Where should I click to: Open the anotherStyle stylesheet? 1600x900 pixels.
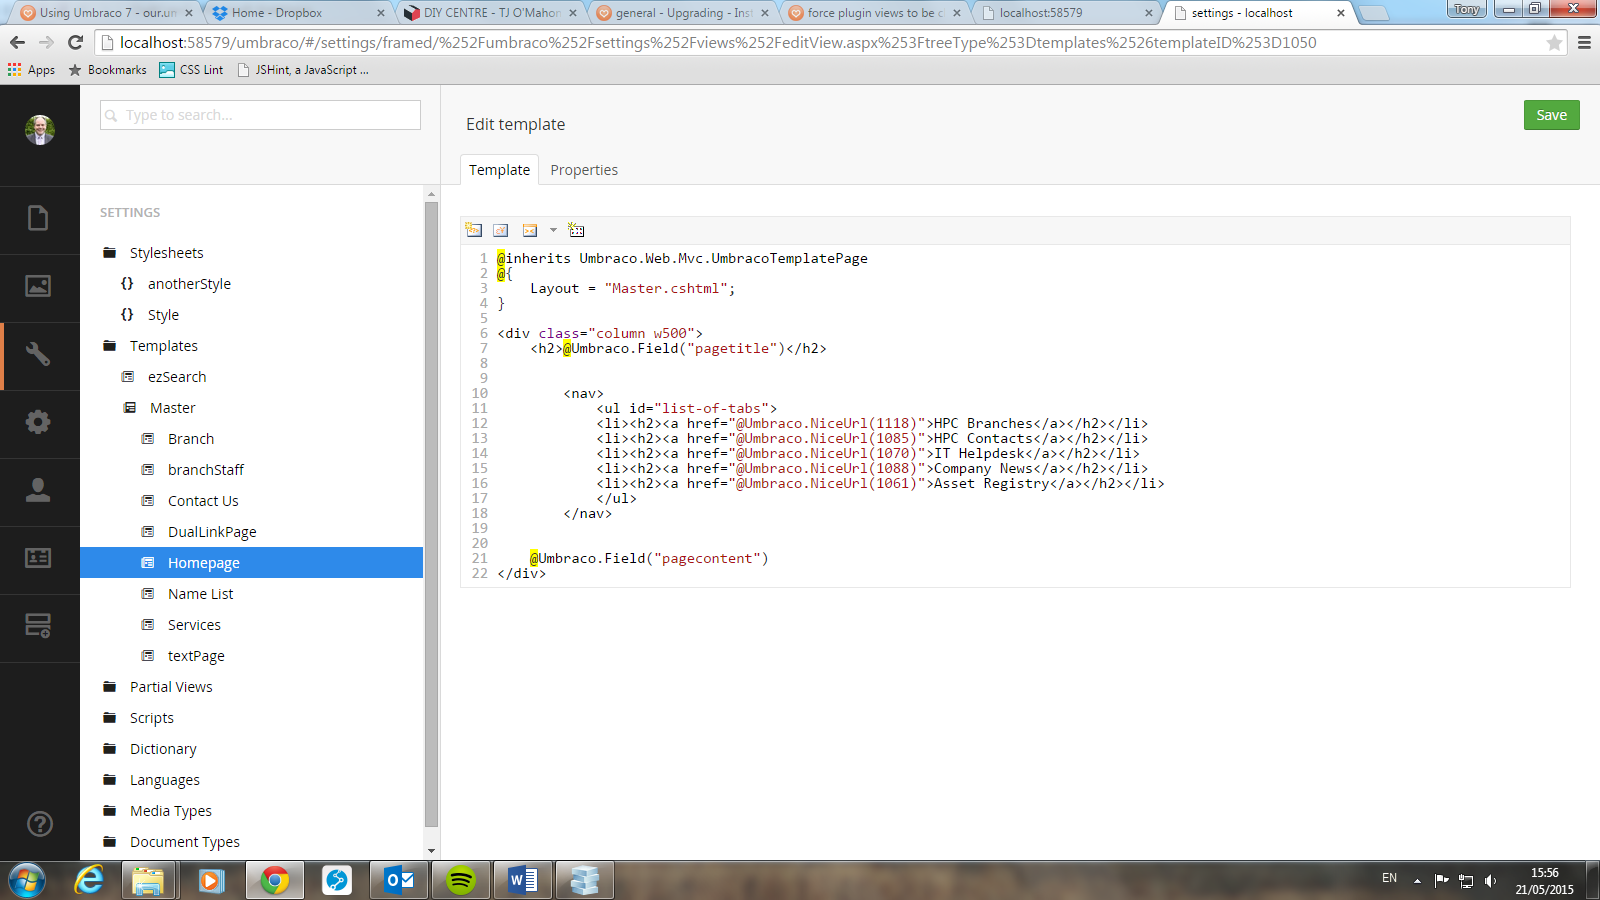point(189,284)
